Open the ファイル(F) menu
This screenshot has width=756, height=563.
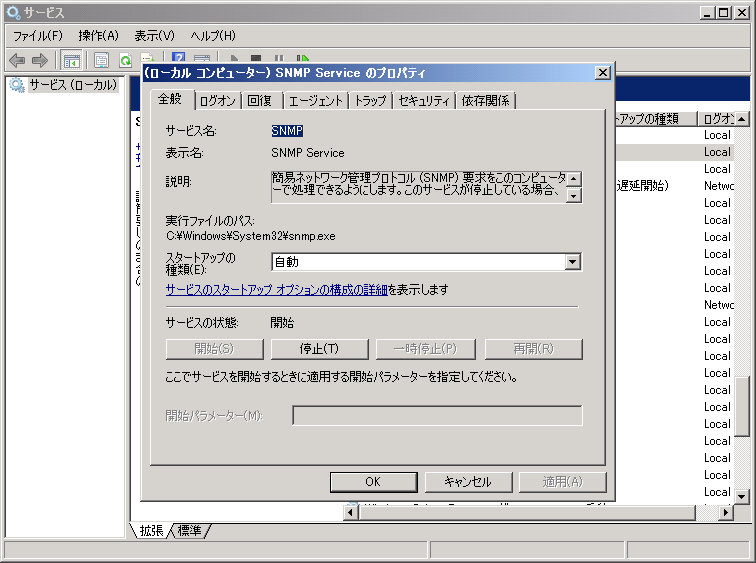point(38,36)
